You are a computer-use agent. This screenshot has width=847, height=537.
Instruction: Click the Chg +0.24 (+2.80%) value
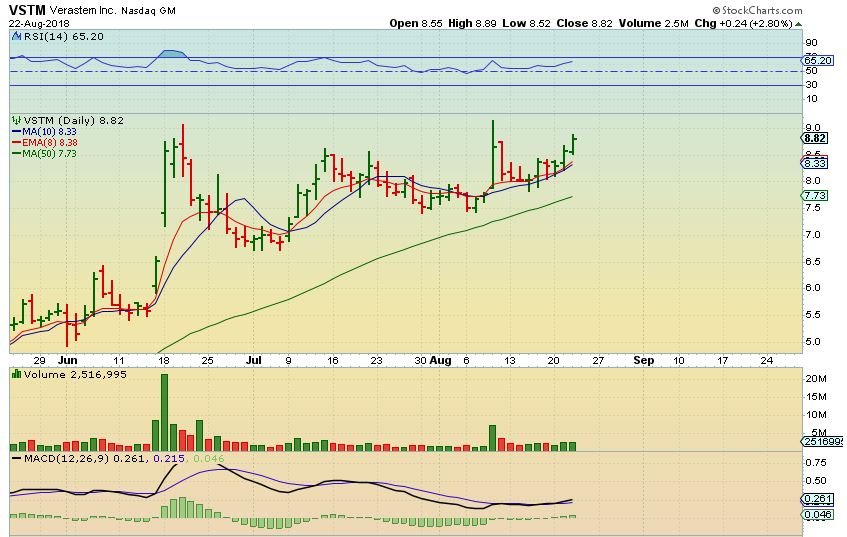(x=743, y=23)
